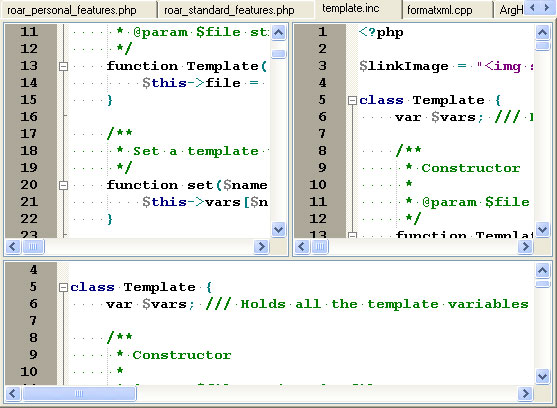
Task: Open the roar_standard_features.php tab
Action: click(x=229, y=10)
